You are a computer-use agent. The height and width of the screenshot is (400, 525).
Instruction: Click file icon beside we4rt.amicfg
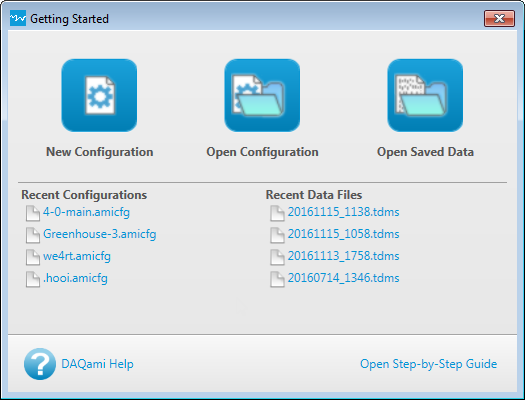[x=33, y=257]
